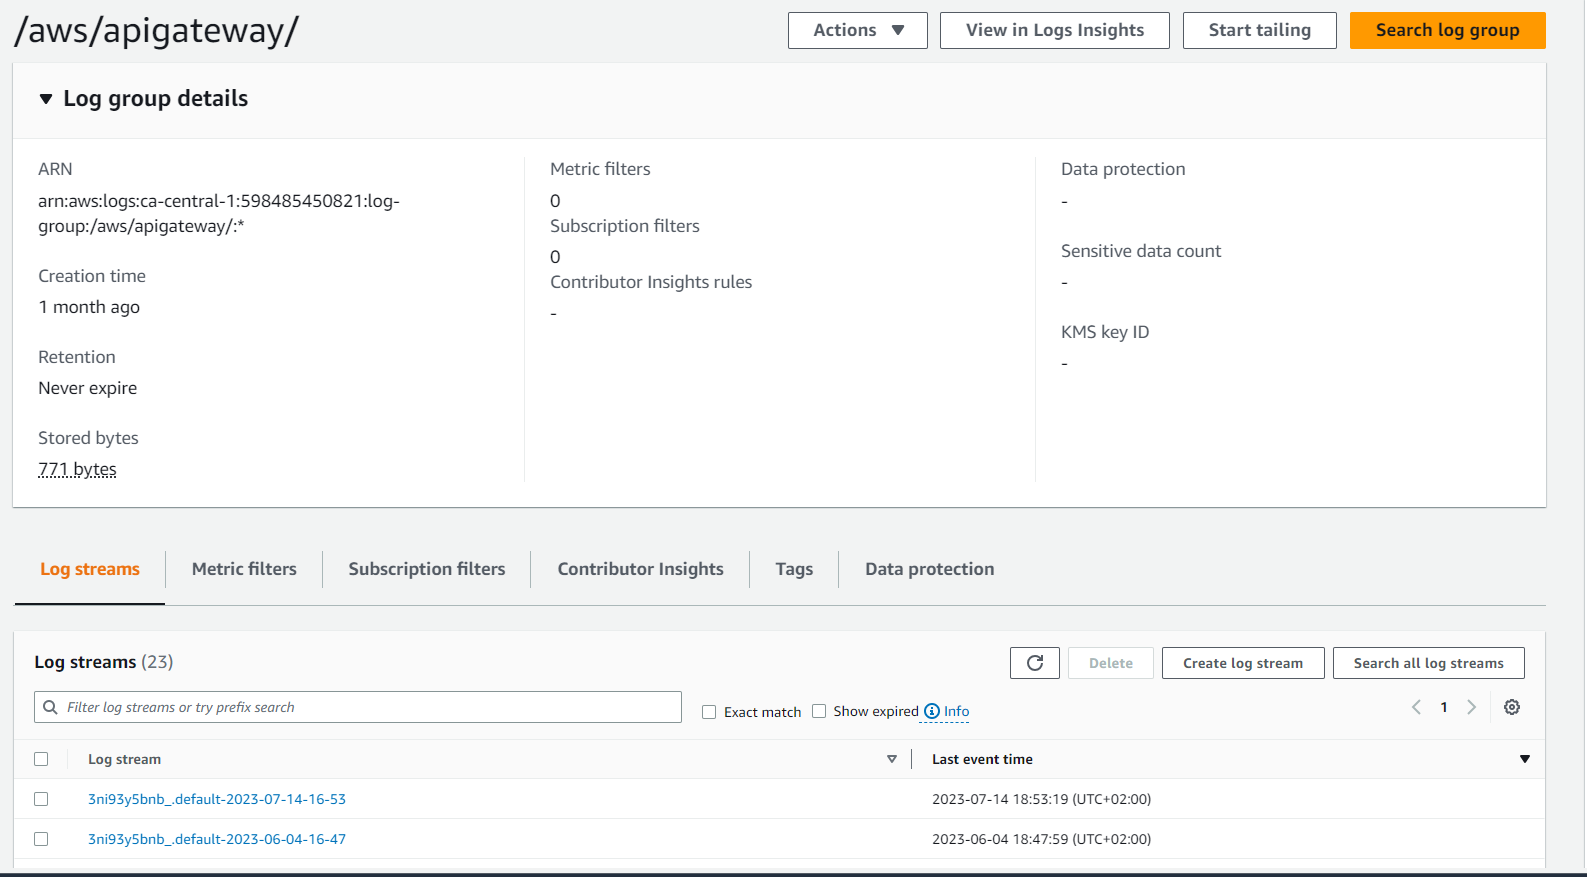Open log stream 3ni93y5bnb_.default-2023-07-14-16-53
The image size is (1587, 877).
217,799
